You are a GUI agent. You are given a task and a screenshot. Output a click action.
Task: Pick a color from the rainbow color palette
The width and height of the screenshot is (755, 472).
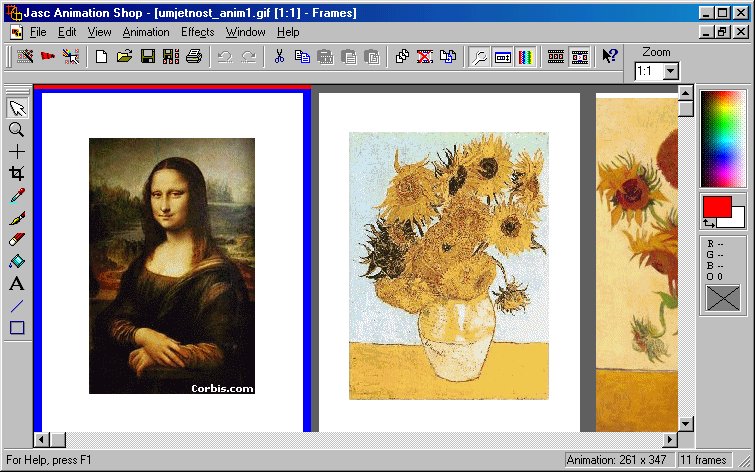[x=722, y=139]
